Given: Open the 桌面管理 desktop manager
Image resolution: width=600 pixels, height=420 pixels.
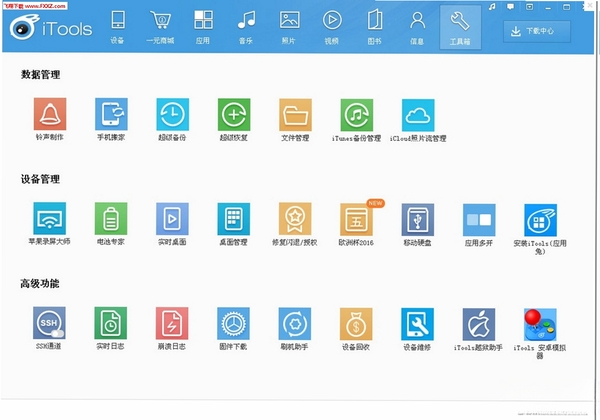Looking at the screenshot, I should 233,219.
